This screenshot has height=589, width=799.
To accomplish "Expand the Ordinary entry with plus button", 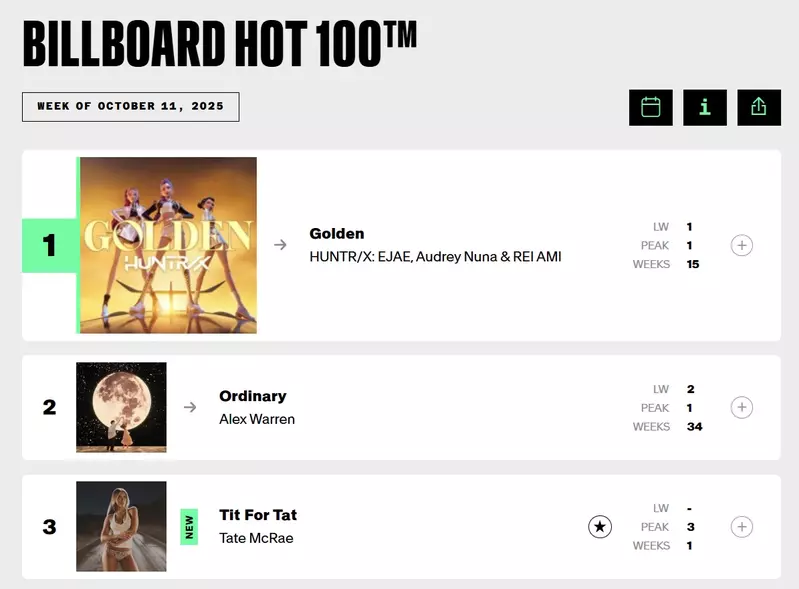I will [741, 407].
